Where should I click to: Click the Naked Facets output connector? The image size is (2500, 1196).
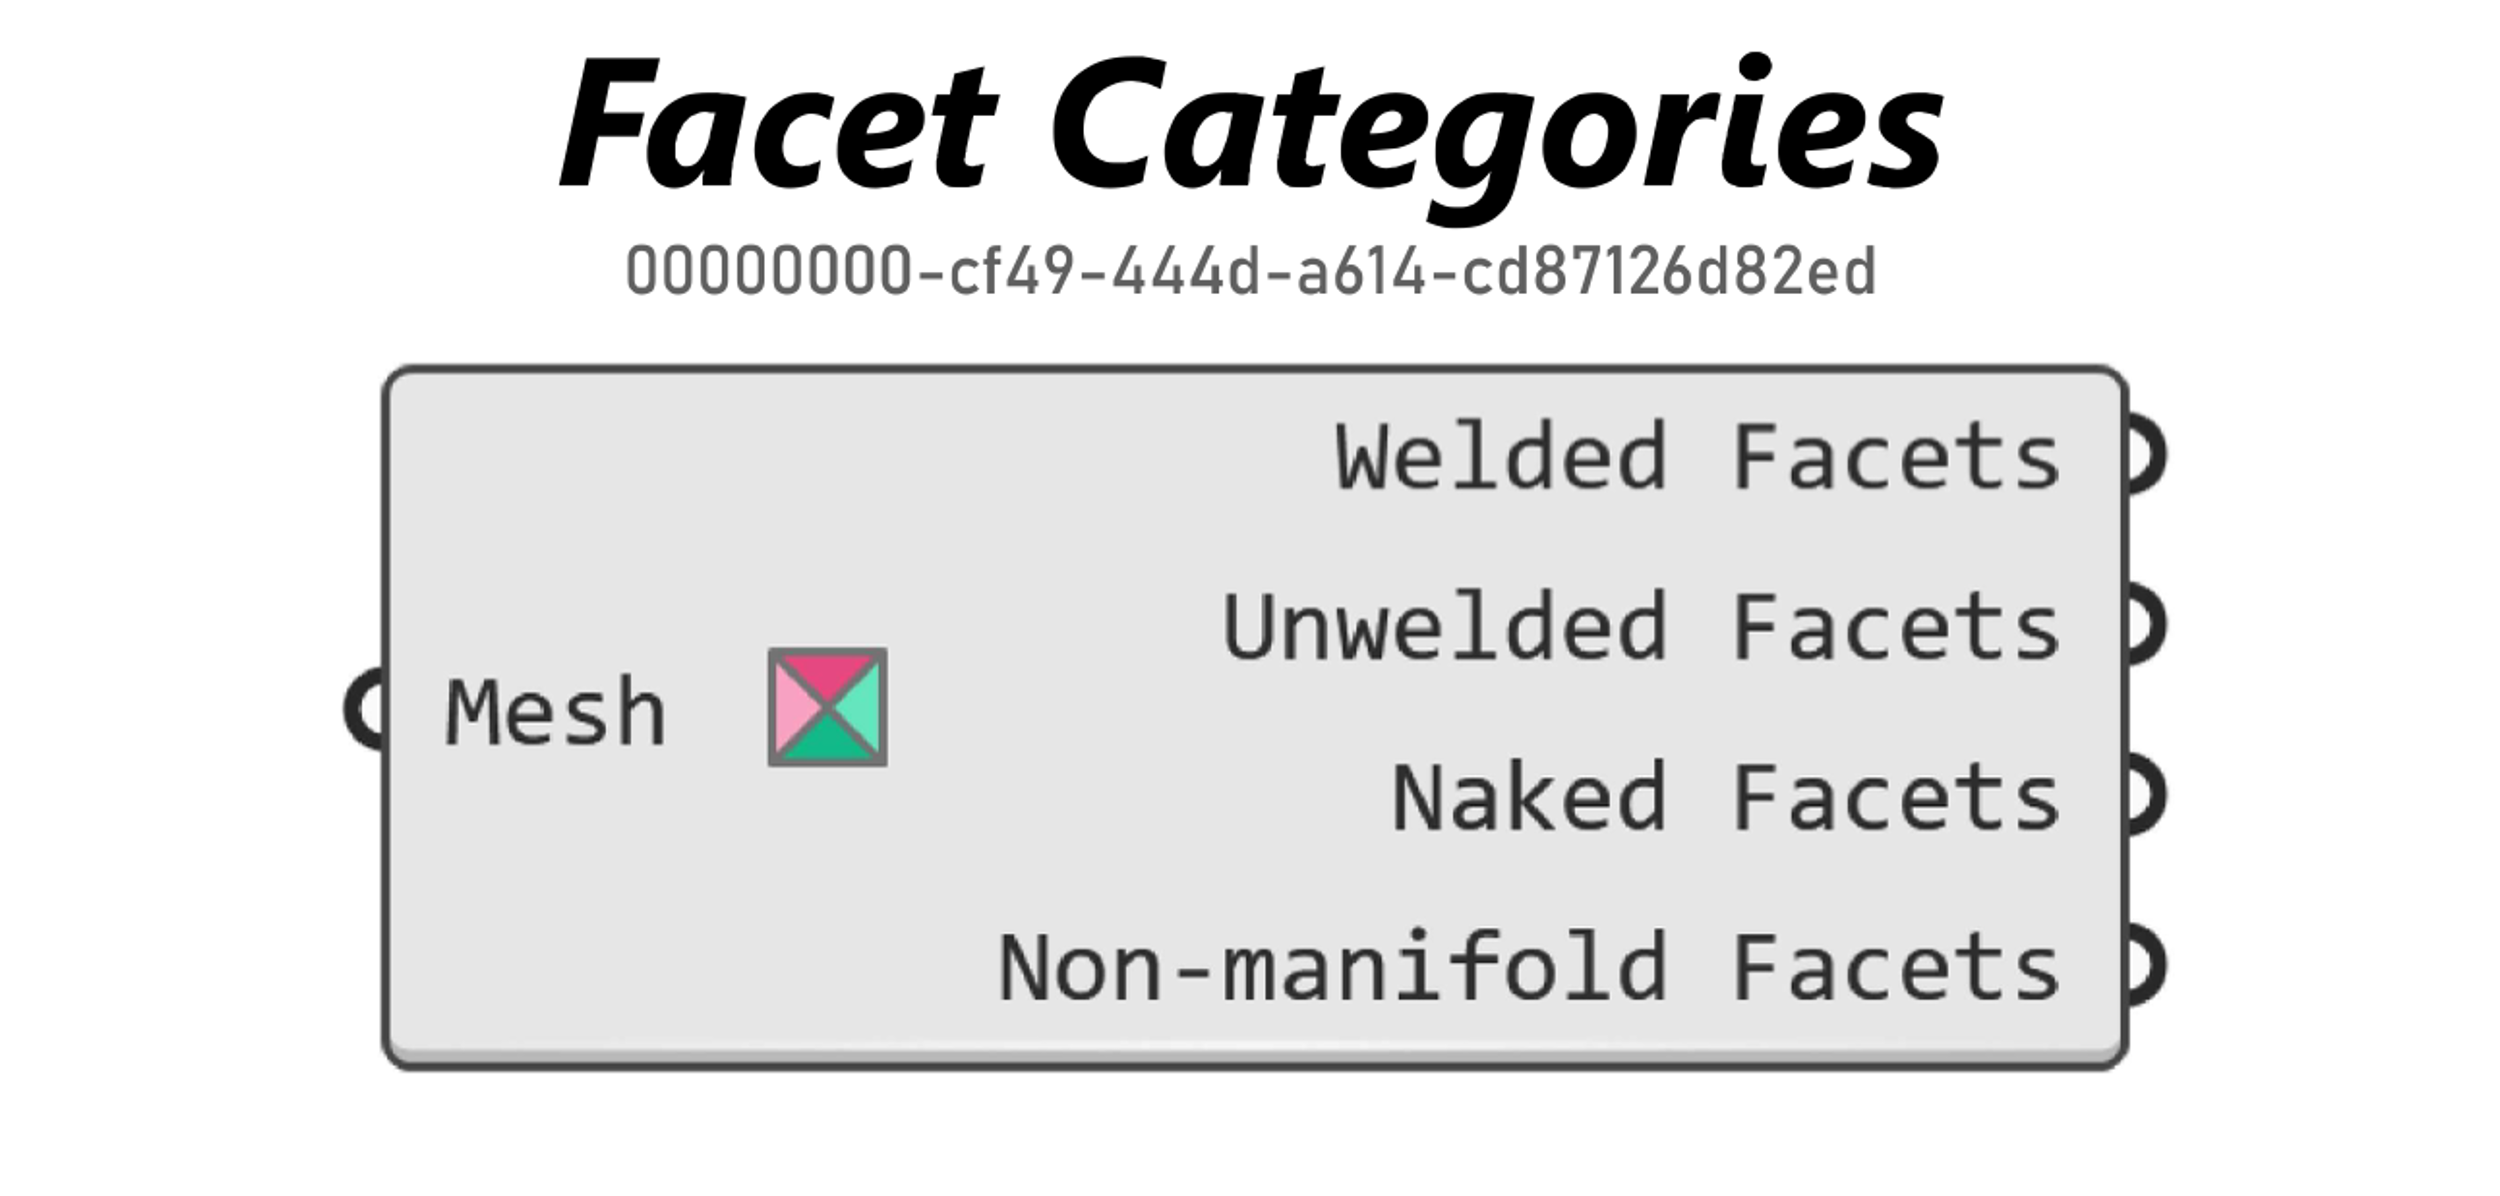tap(2144, 796)
